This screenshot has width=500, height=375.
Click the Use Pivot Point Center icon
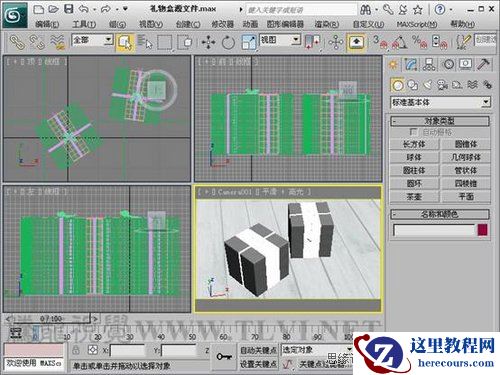312,42
